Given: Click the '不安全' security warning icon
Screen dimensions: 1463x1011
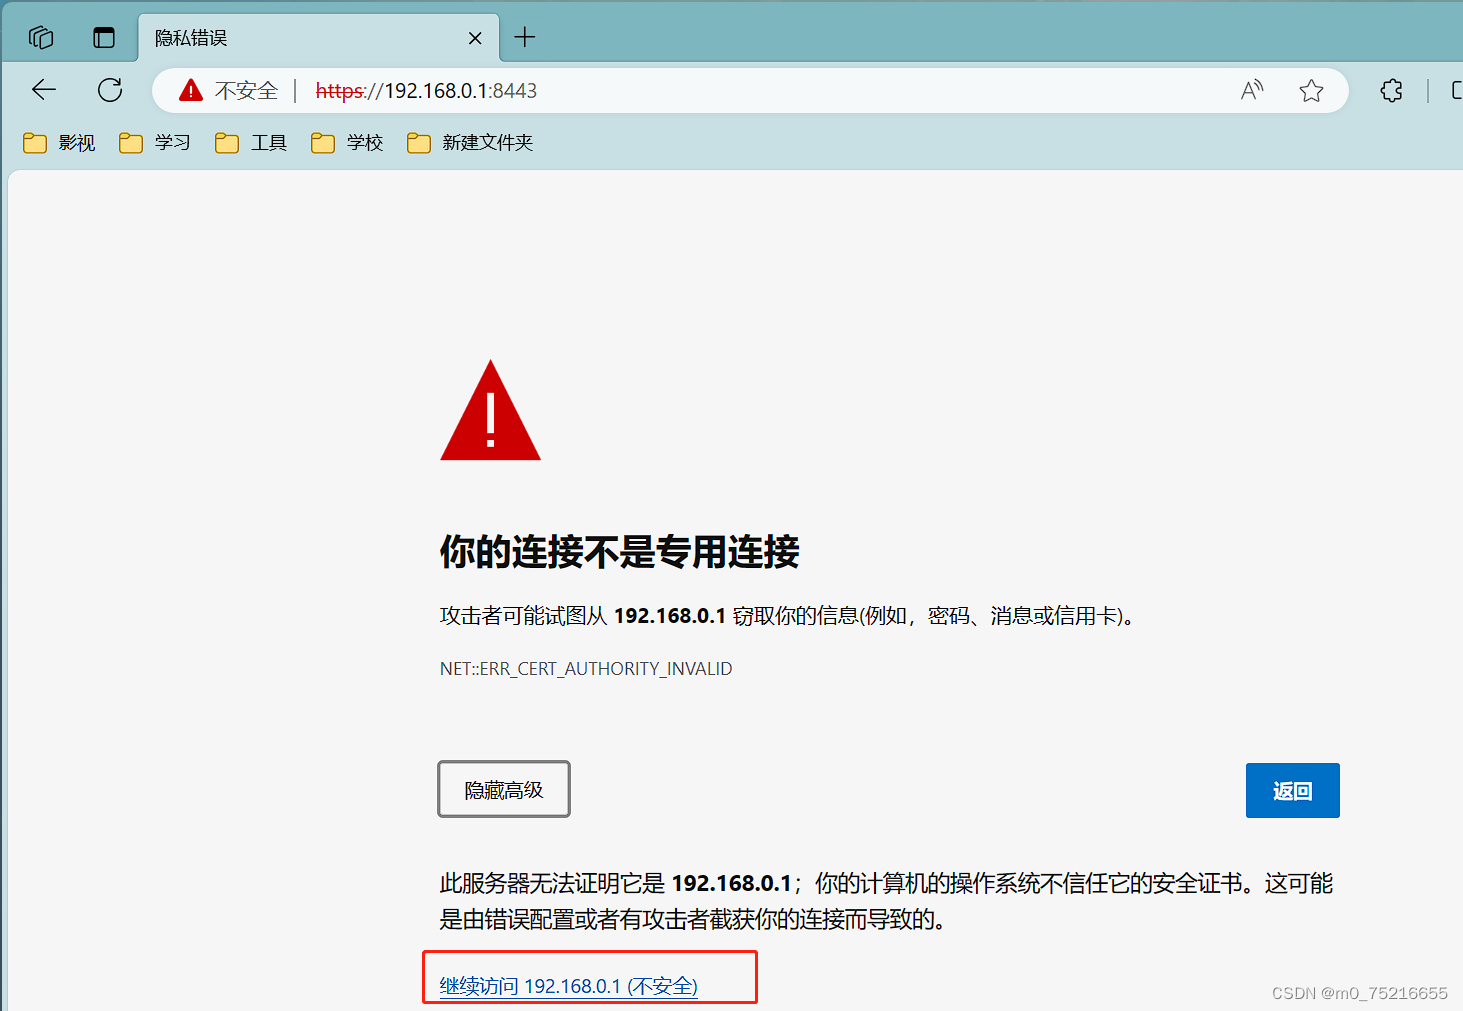Looking at the screenshot, I should click(190, 90).
